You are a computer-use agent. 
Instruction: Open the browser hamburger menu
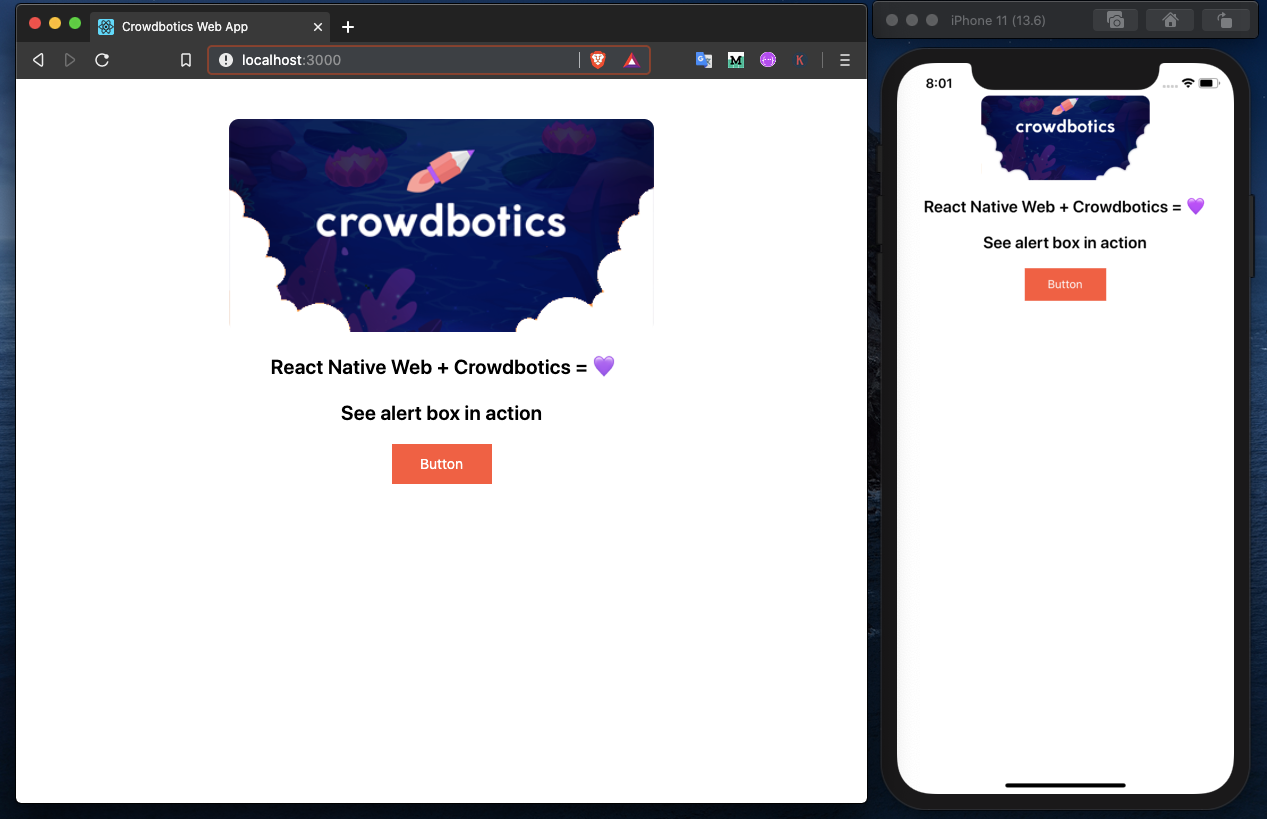click(x=845, y=59)
